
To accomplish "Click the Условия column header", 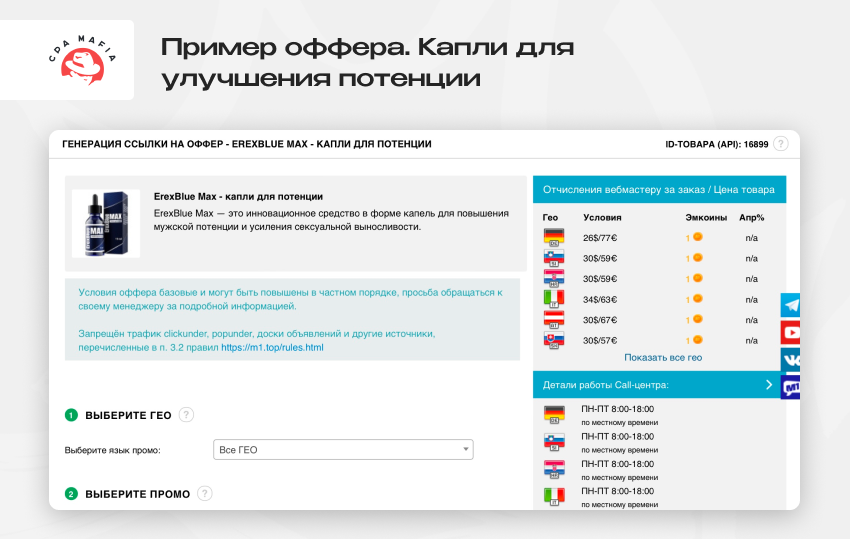I will pos(602,217).
